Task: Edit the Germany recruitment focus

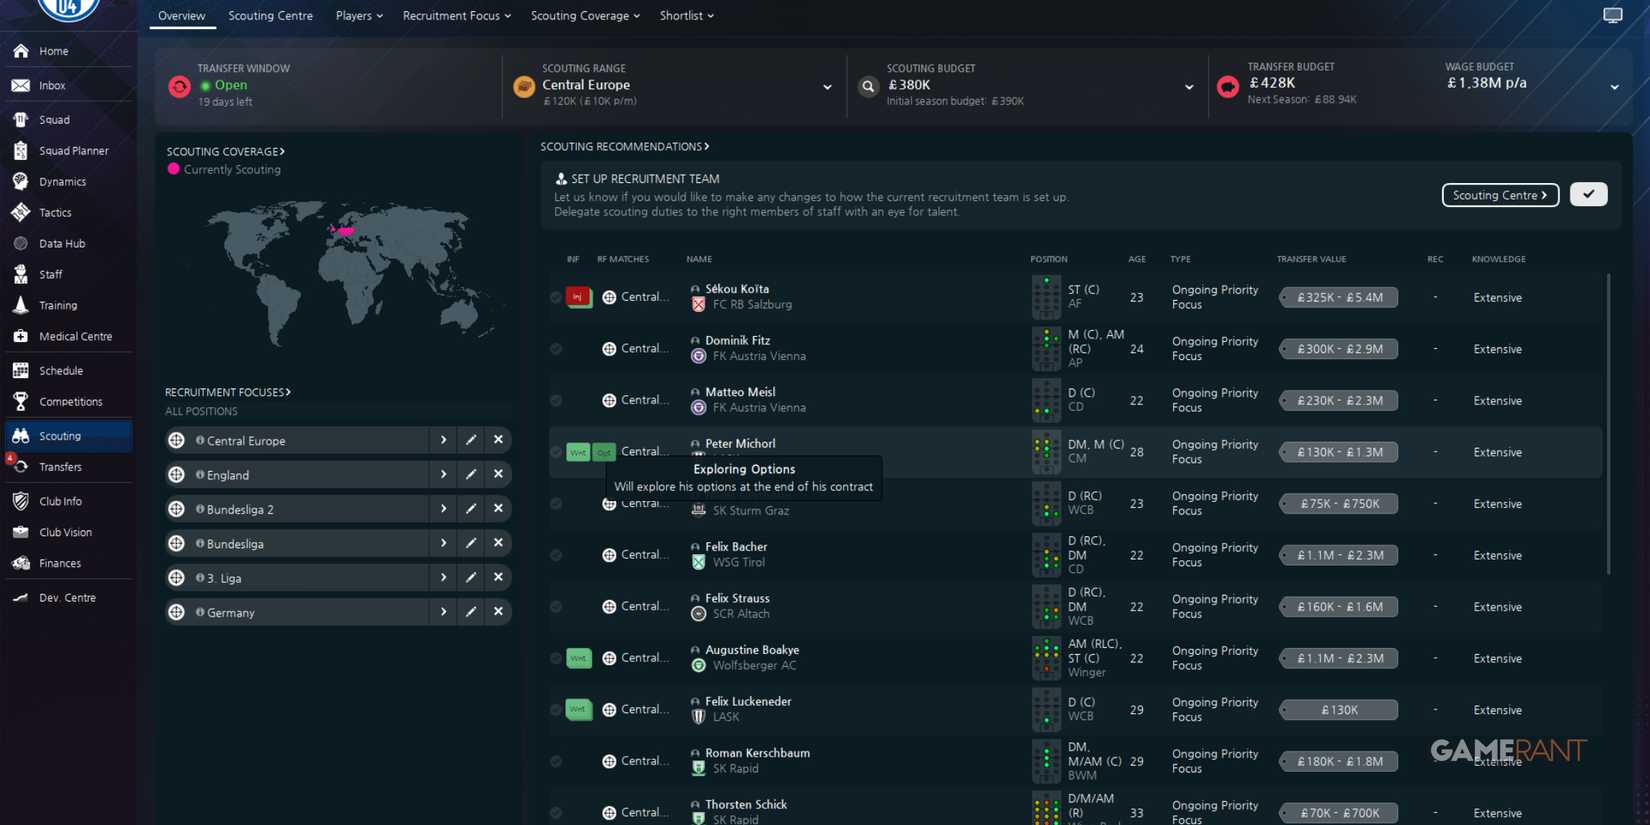Action: tap(471, 612)
